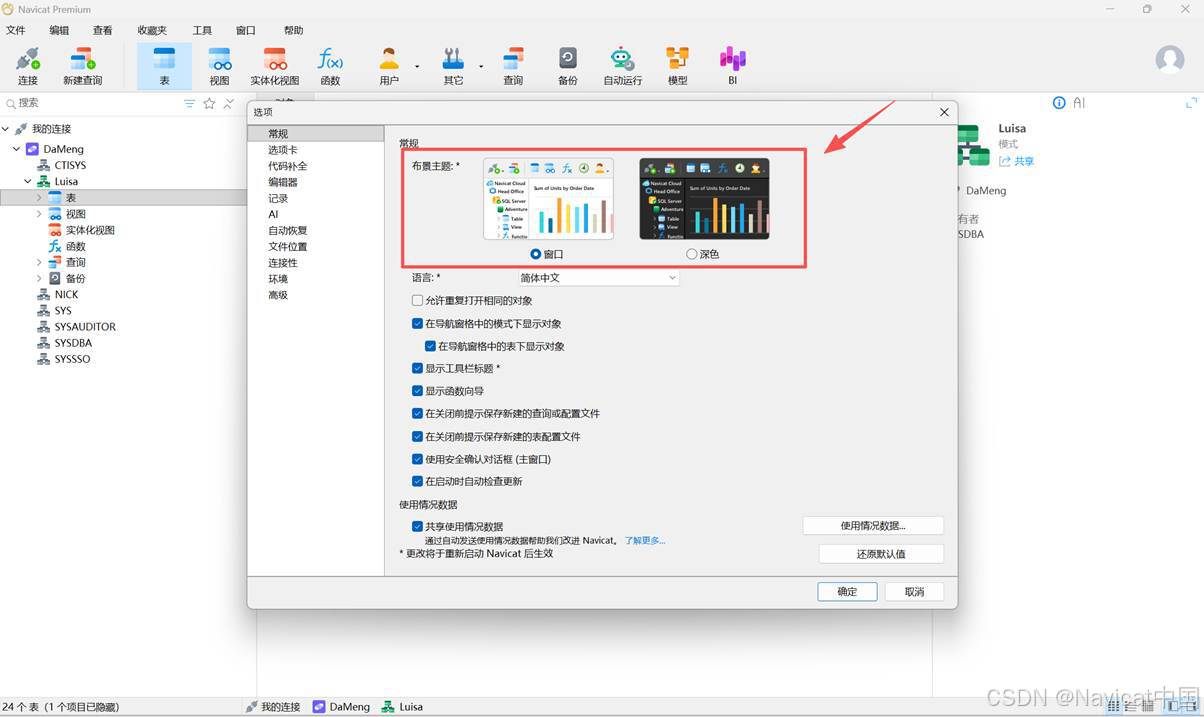Open the 查看 menu
Image resolution: width=1204 pixels, height=717 pixels.
[102, 31]
